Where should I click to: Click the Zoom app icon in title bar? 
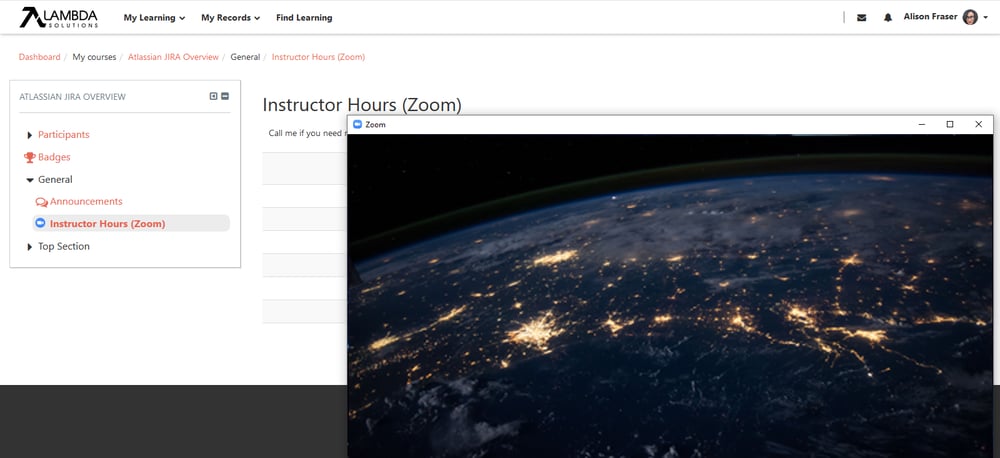click(358, 124)
